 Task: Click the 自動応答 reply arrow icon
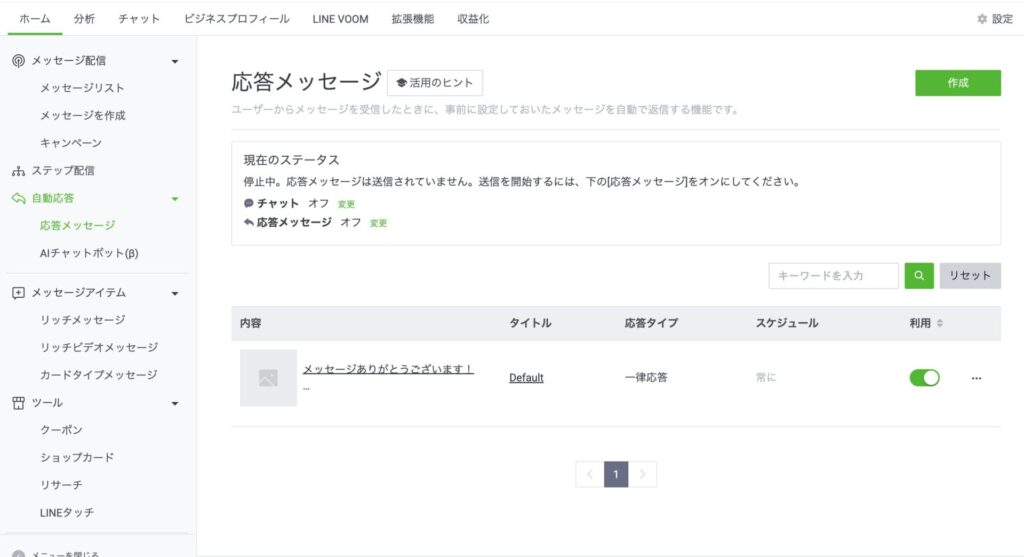point(18,199)
